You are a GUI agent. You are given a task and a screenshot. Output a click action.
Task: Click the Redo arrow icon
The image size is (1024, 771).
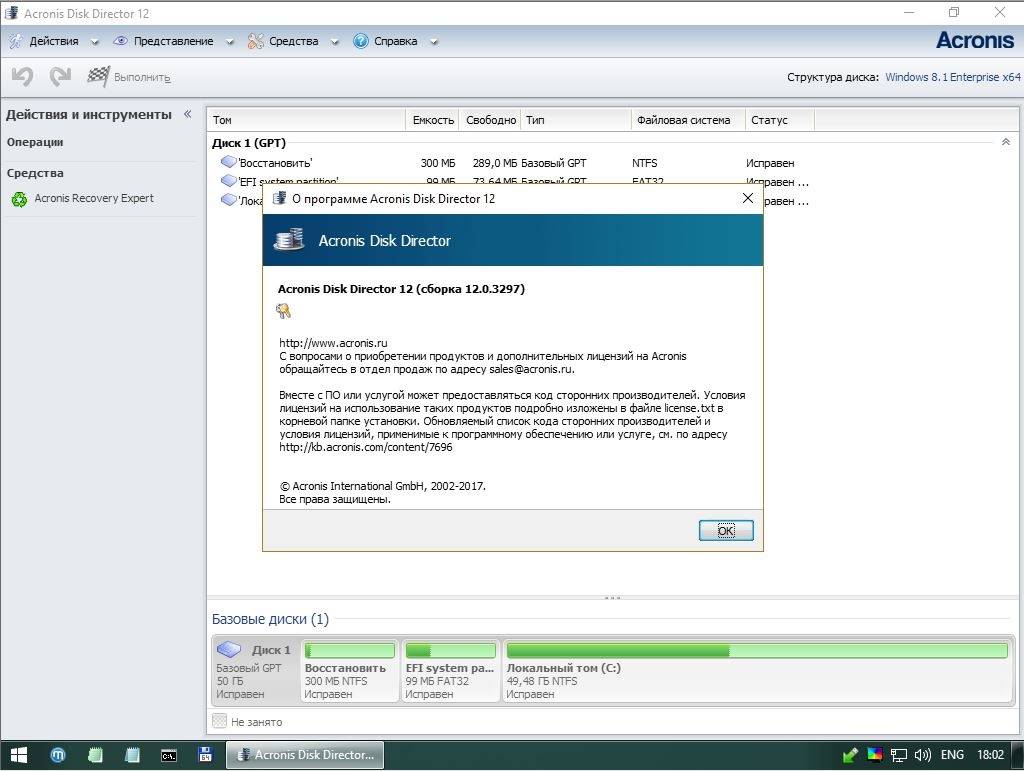60,76
